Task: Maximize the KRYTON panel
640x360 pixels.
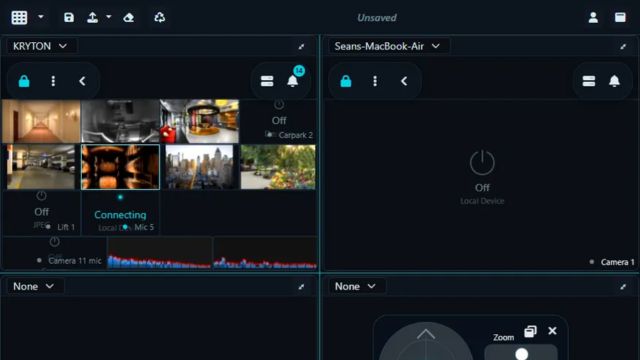Action: tap(301, 47)
